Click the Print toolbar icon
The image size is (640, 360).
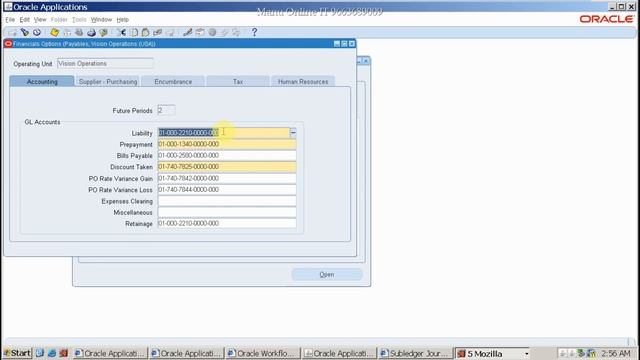click(x=91, y=32)
